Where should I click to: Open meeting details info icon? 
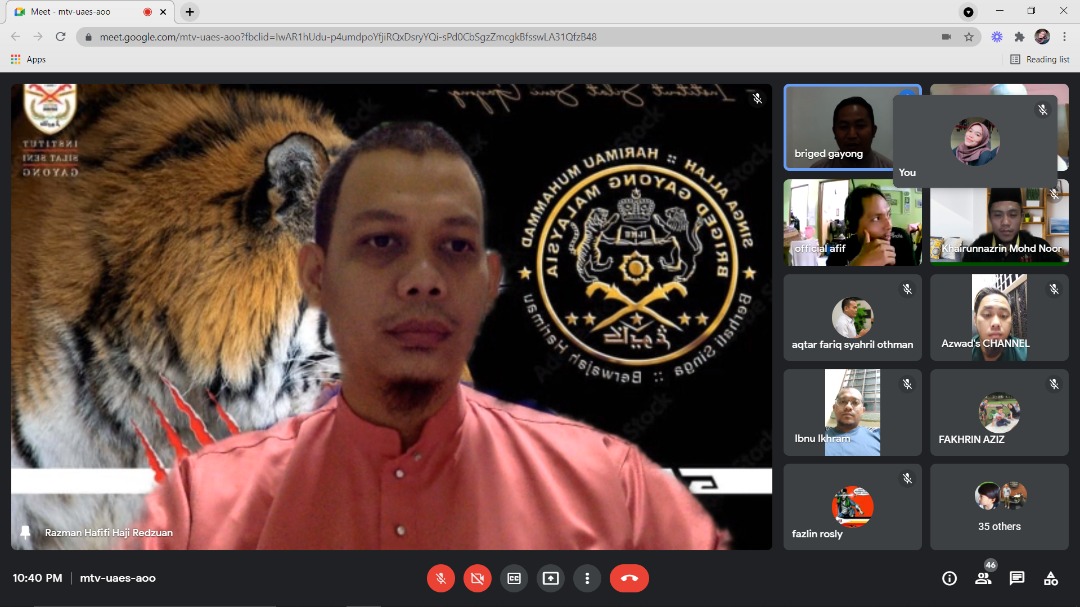click(949, 579)
